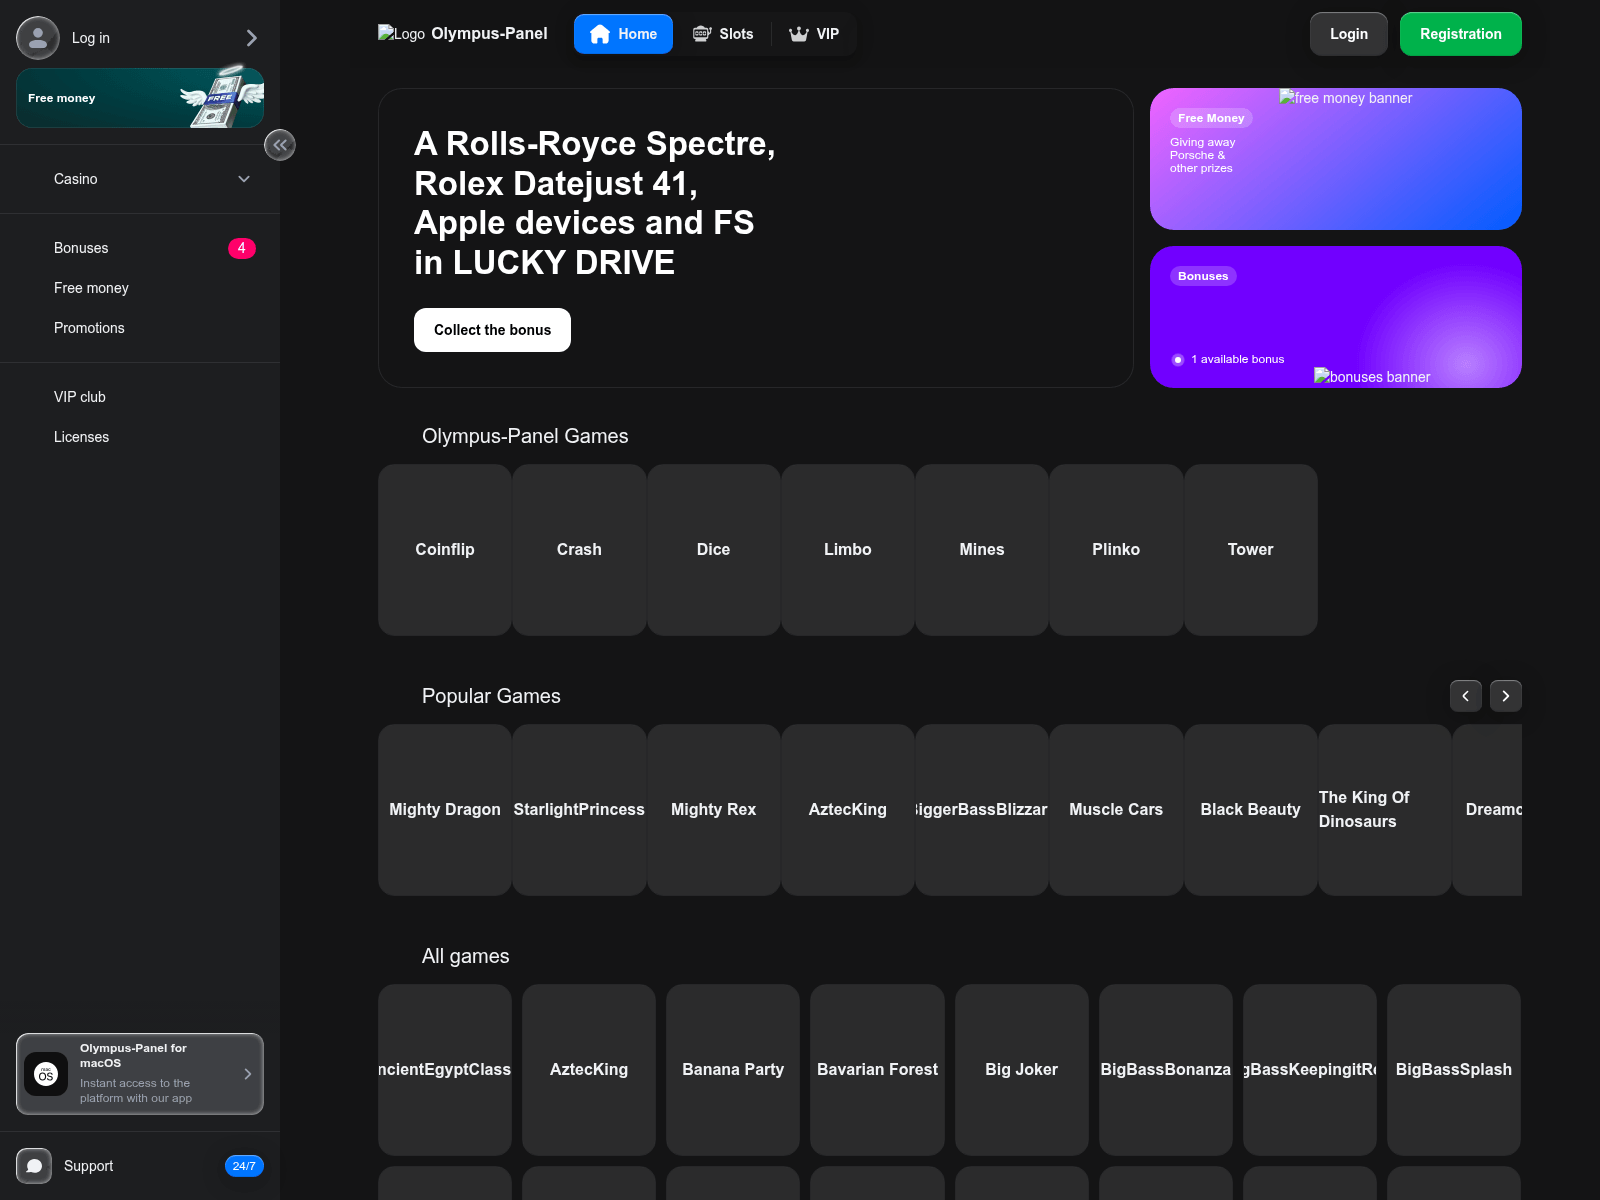Screen dimensions: 1600x1200
Task: Click the Bonuses notification badge 4
Action: [x=242, y=248]
